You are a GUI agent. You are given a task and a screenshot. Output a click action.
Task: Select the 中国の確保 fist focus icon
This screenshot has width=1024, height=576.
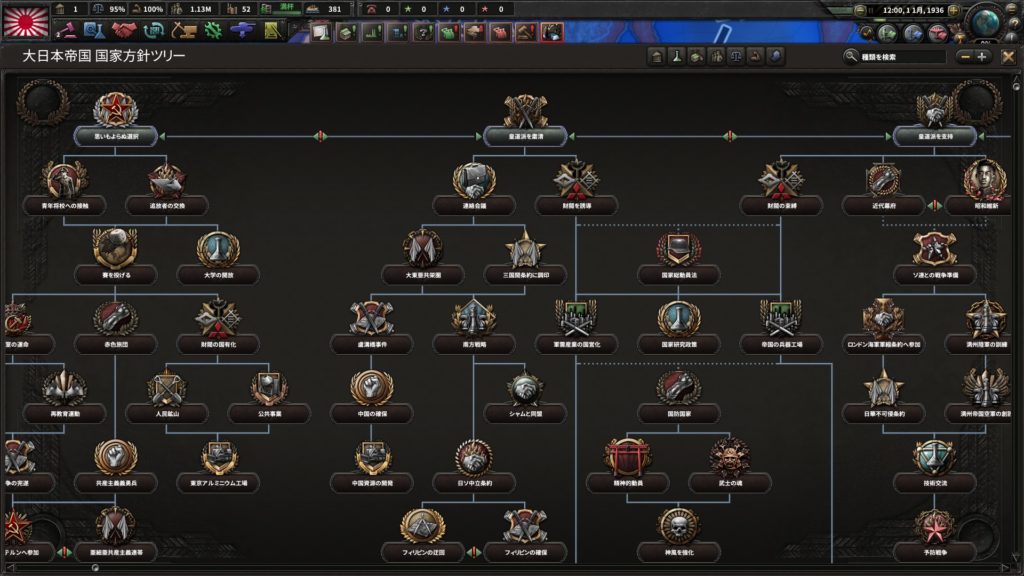pyautogui.click(x=372, y=387)
